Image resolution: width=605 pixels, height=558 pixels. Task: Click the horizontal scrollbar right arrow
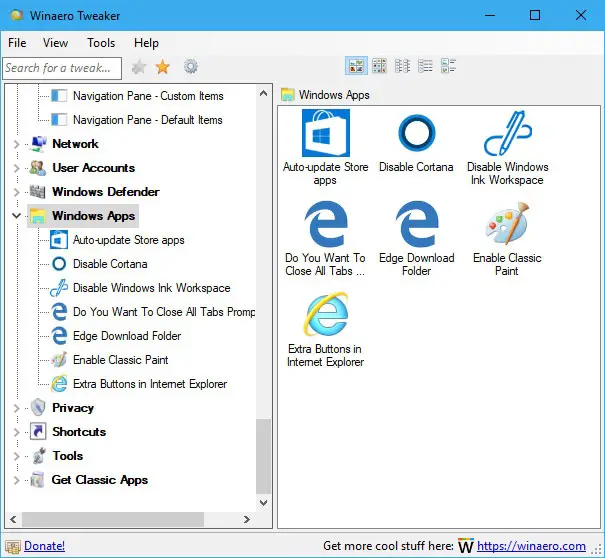pos(247,520)
